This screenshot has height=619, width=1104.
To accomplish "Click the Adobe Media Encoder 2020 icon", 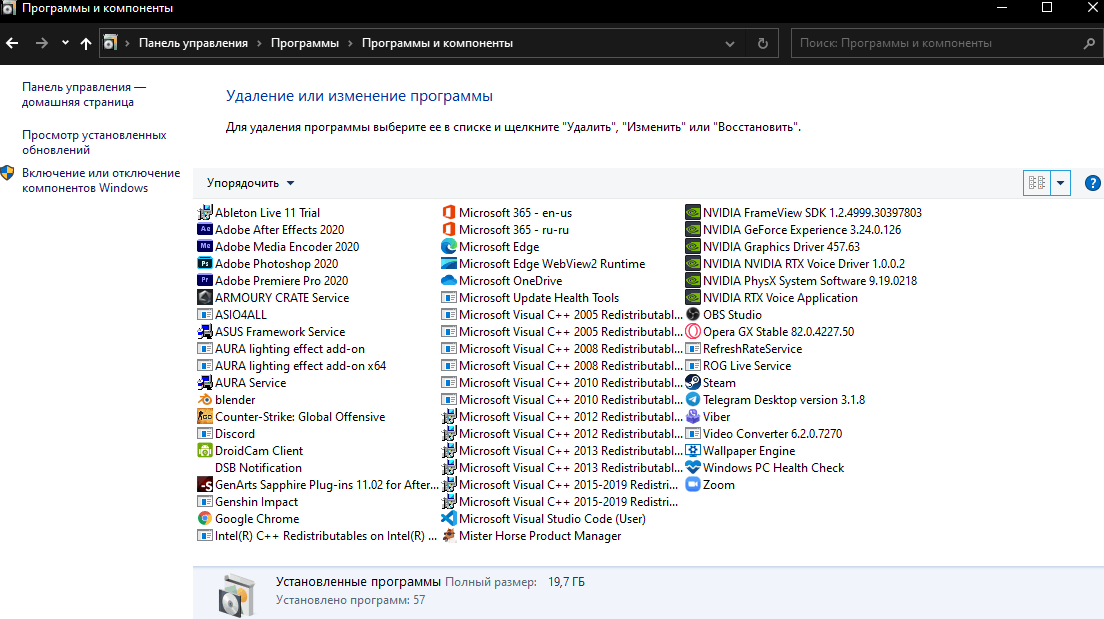I will click(204, 246).
